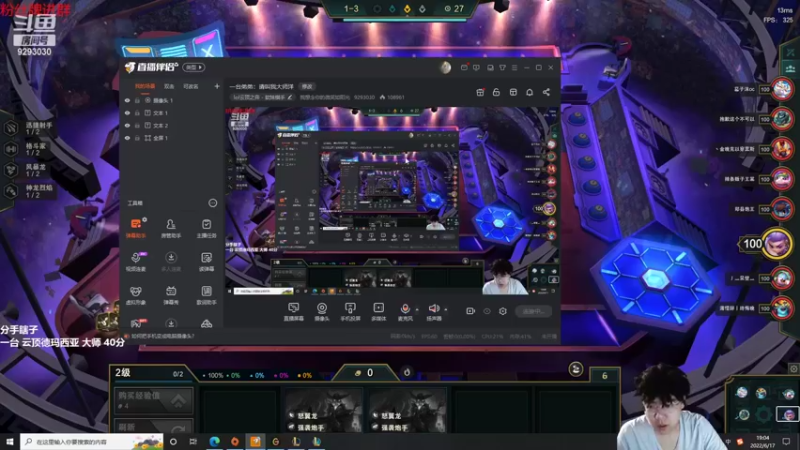Hide the 摄像头 1 source
This screenshot has height=450, width=800.
coord(127,101)
